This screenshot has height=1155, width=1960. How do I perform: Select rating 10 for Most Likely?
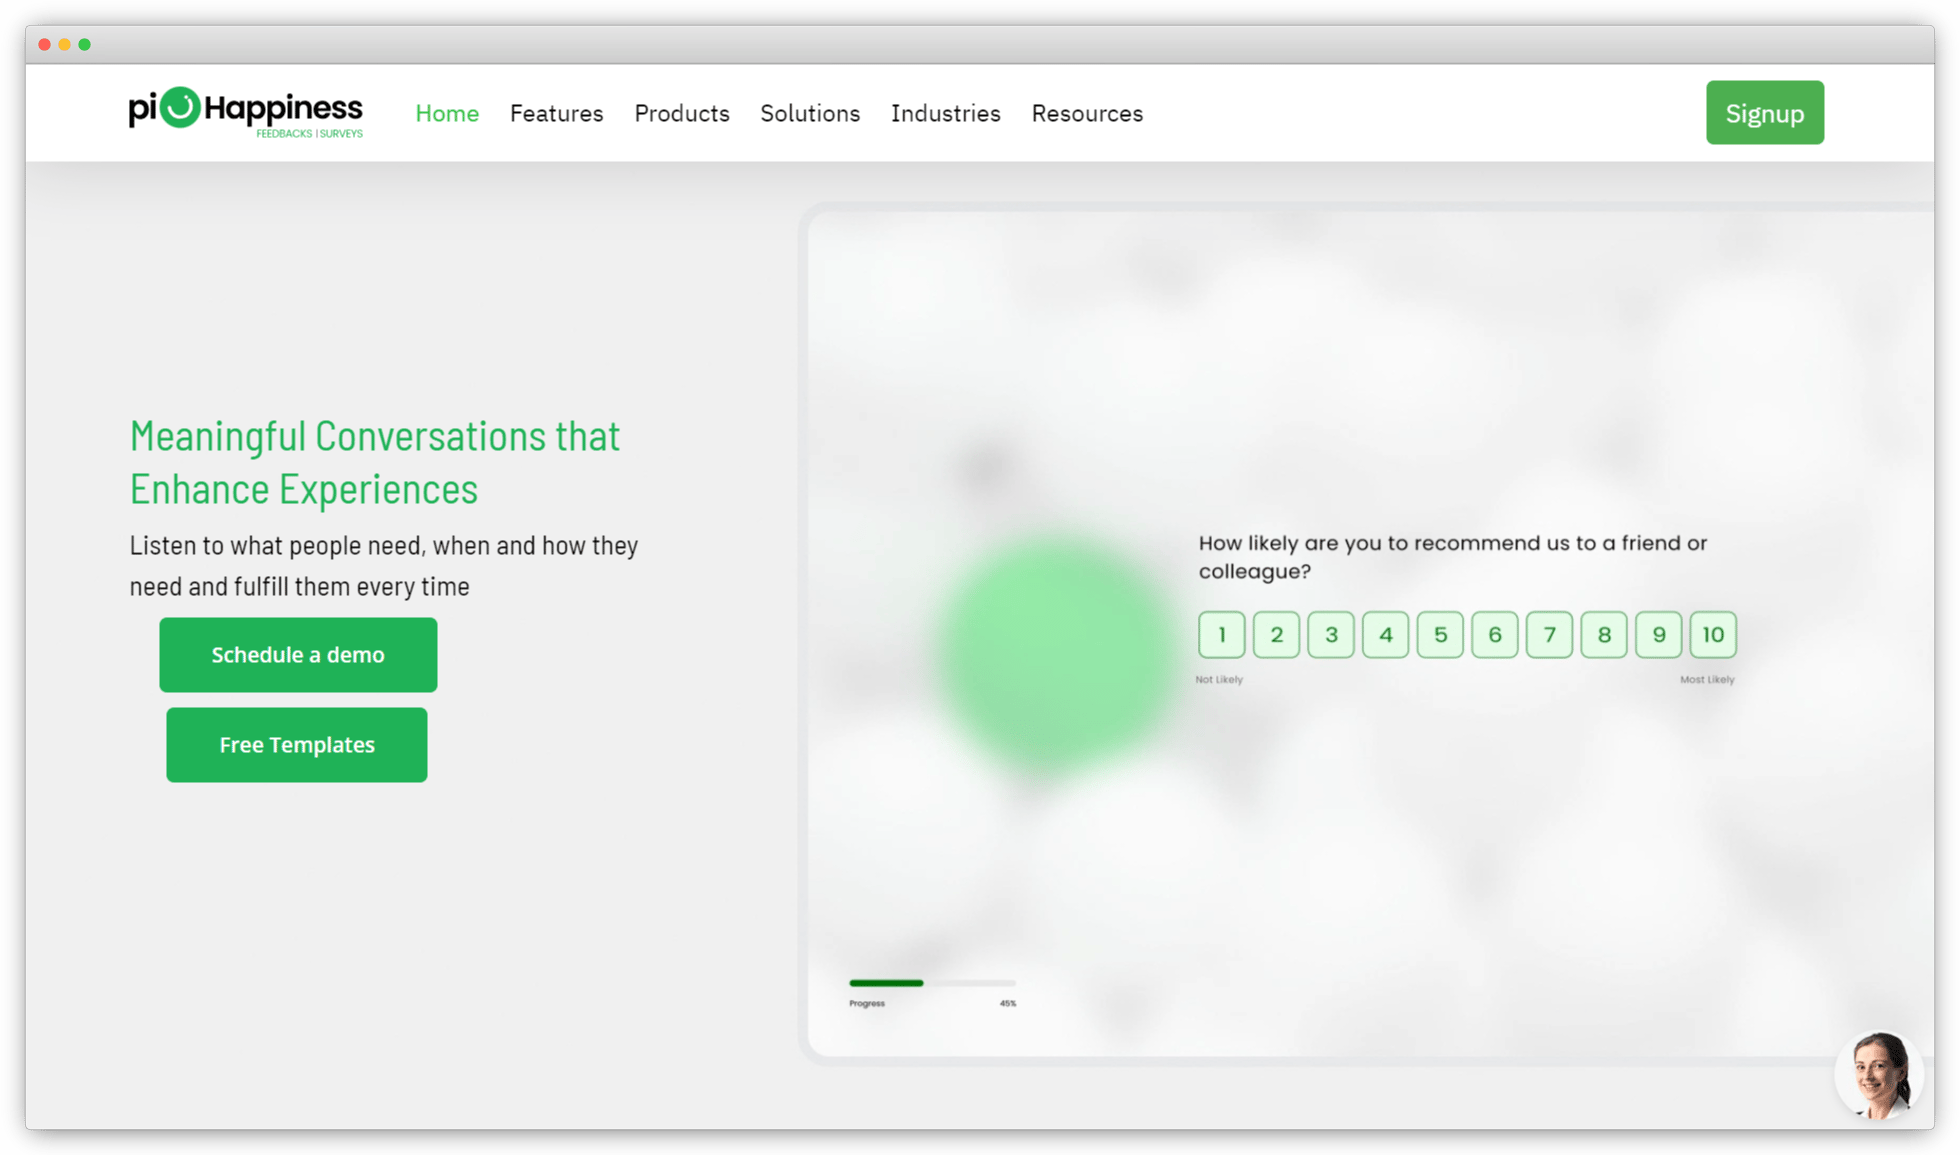(1713, 634)
